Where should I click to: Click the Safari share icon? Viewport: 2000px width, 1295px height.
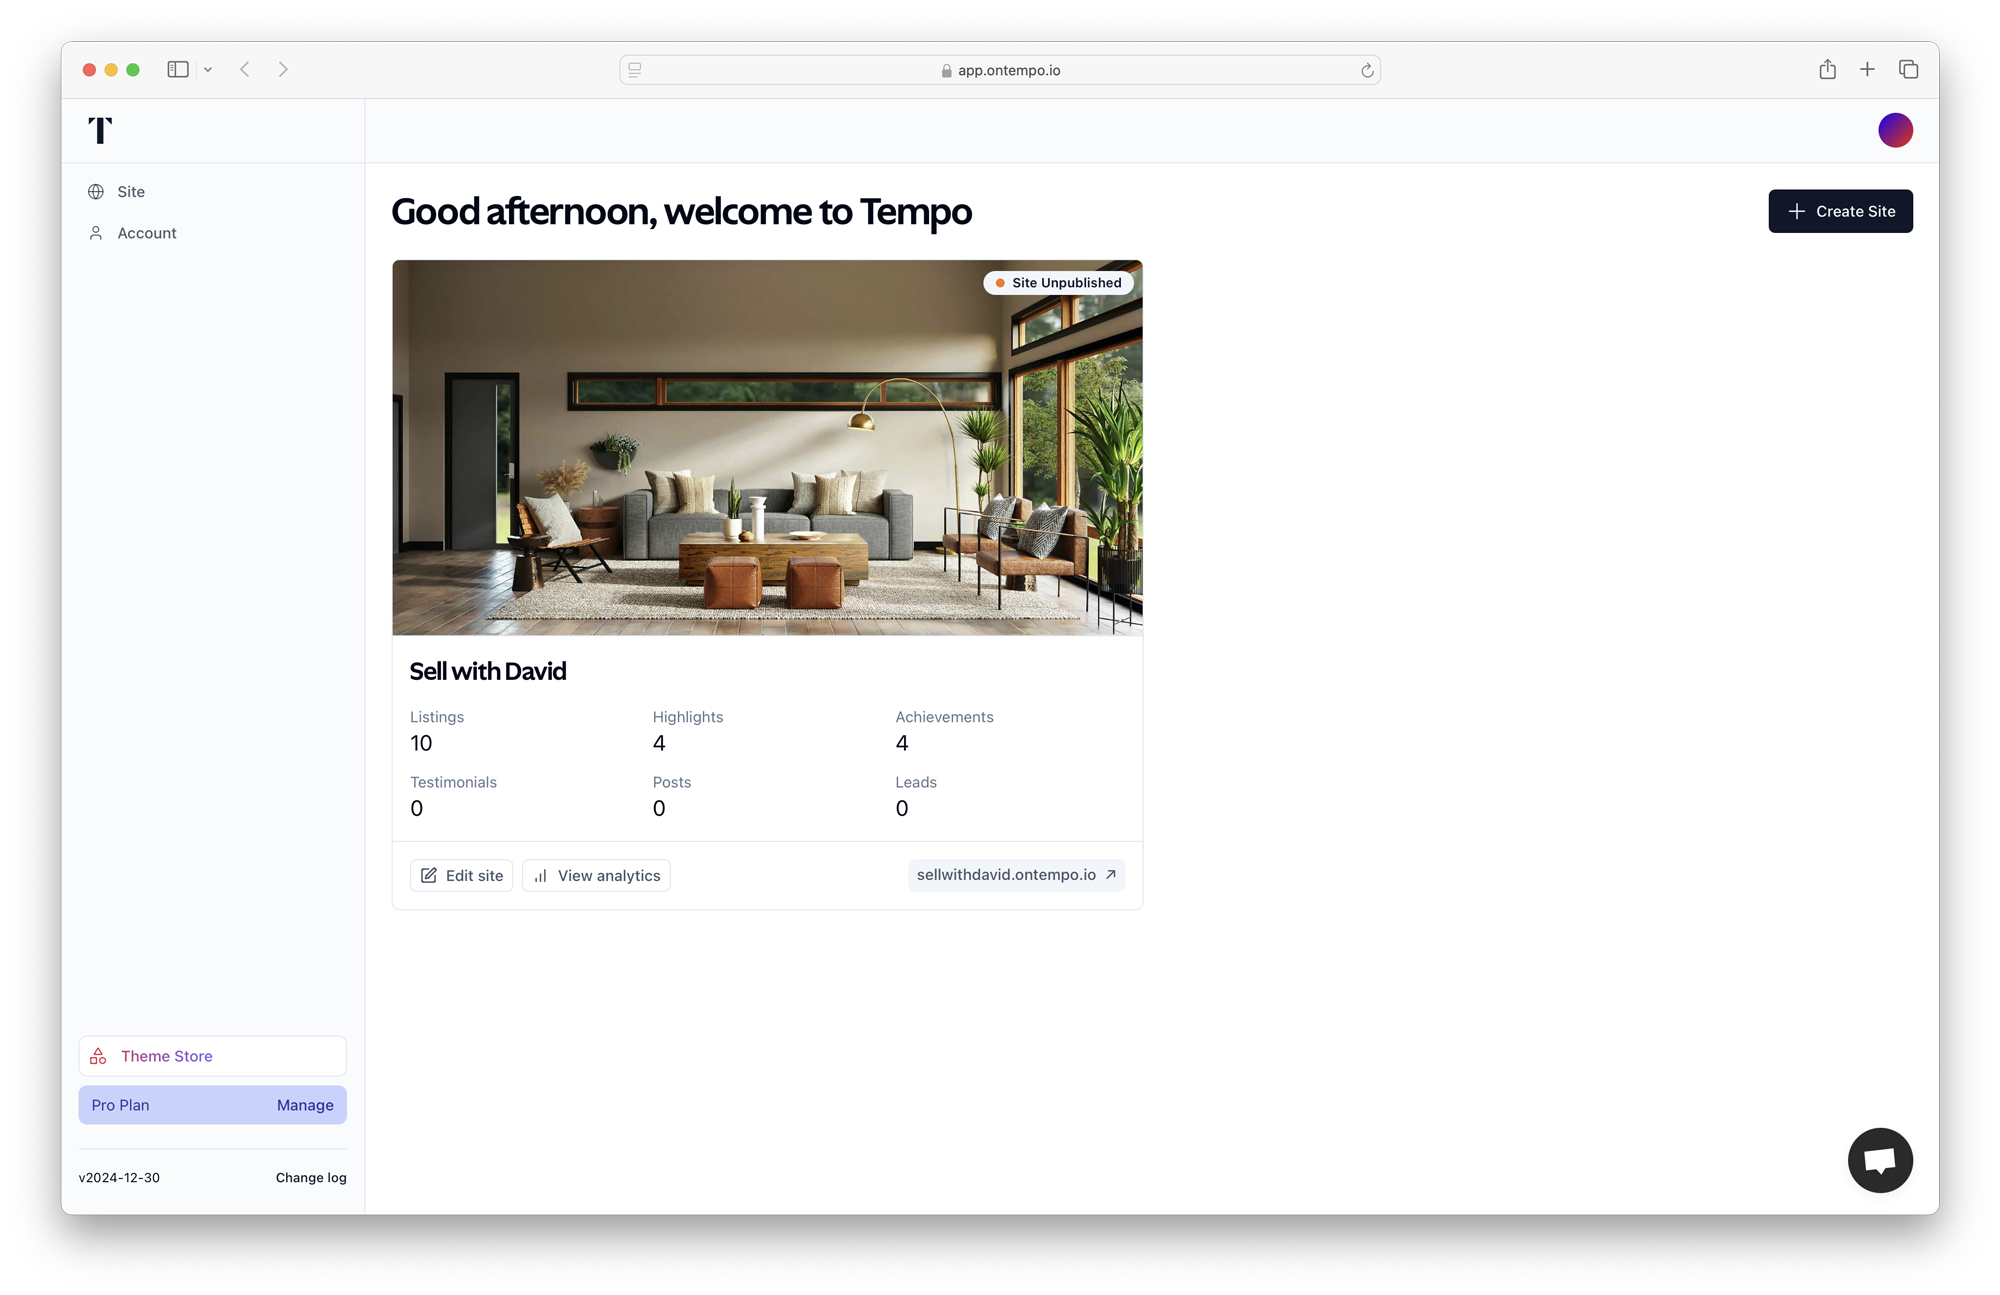coord(1827,69)
